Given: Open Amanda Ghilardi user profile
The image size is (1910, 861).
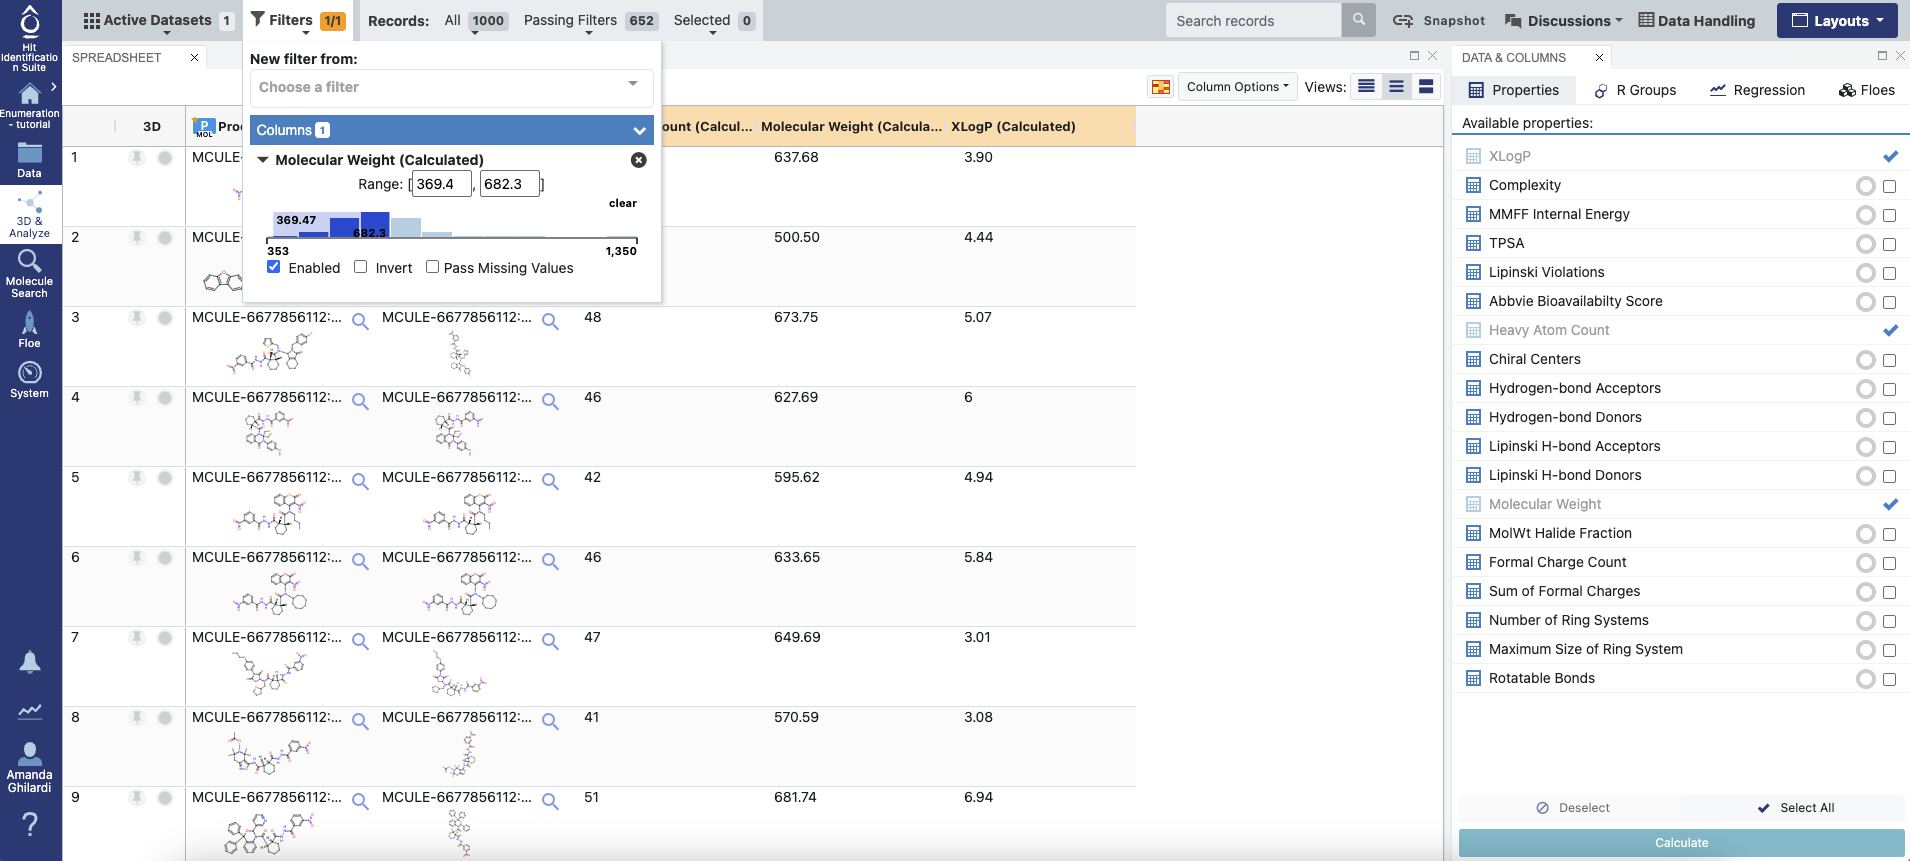Looking at the screenshot, I should 30,768.
